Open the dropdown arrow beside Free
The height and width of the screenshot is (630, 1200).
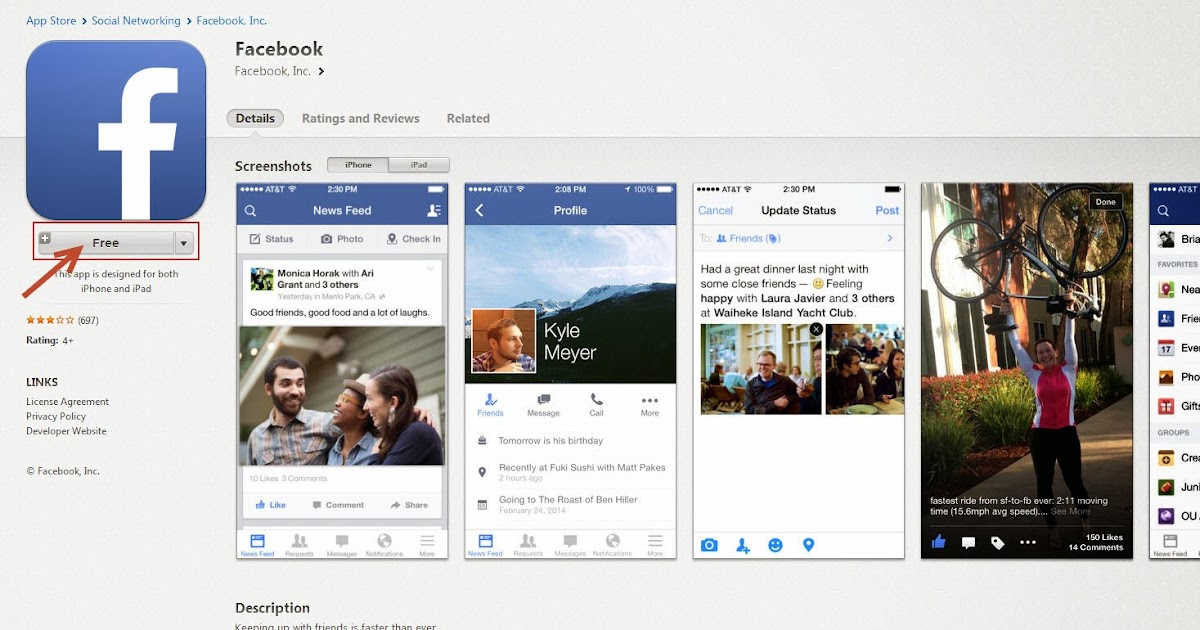[x=184, y=242]
